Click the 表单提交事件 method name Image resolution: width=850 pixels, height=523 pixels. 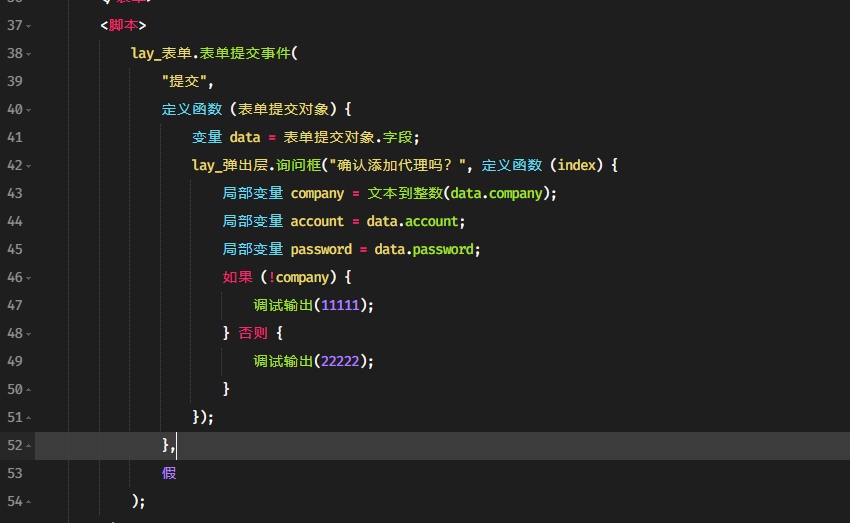coord(245,53)
